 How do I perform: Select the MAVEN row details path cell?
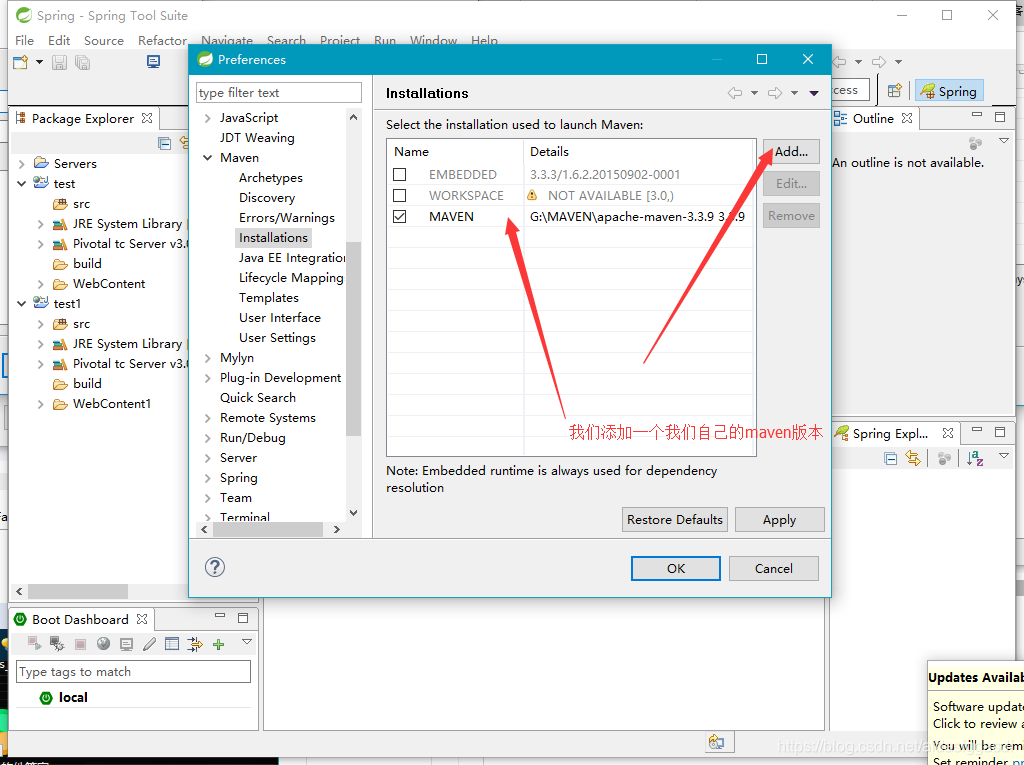637,216
